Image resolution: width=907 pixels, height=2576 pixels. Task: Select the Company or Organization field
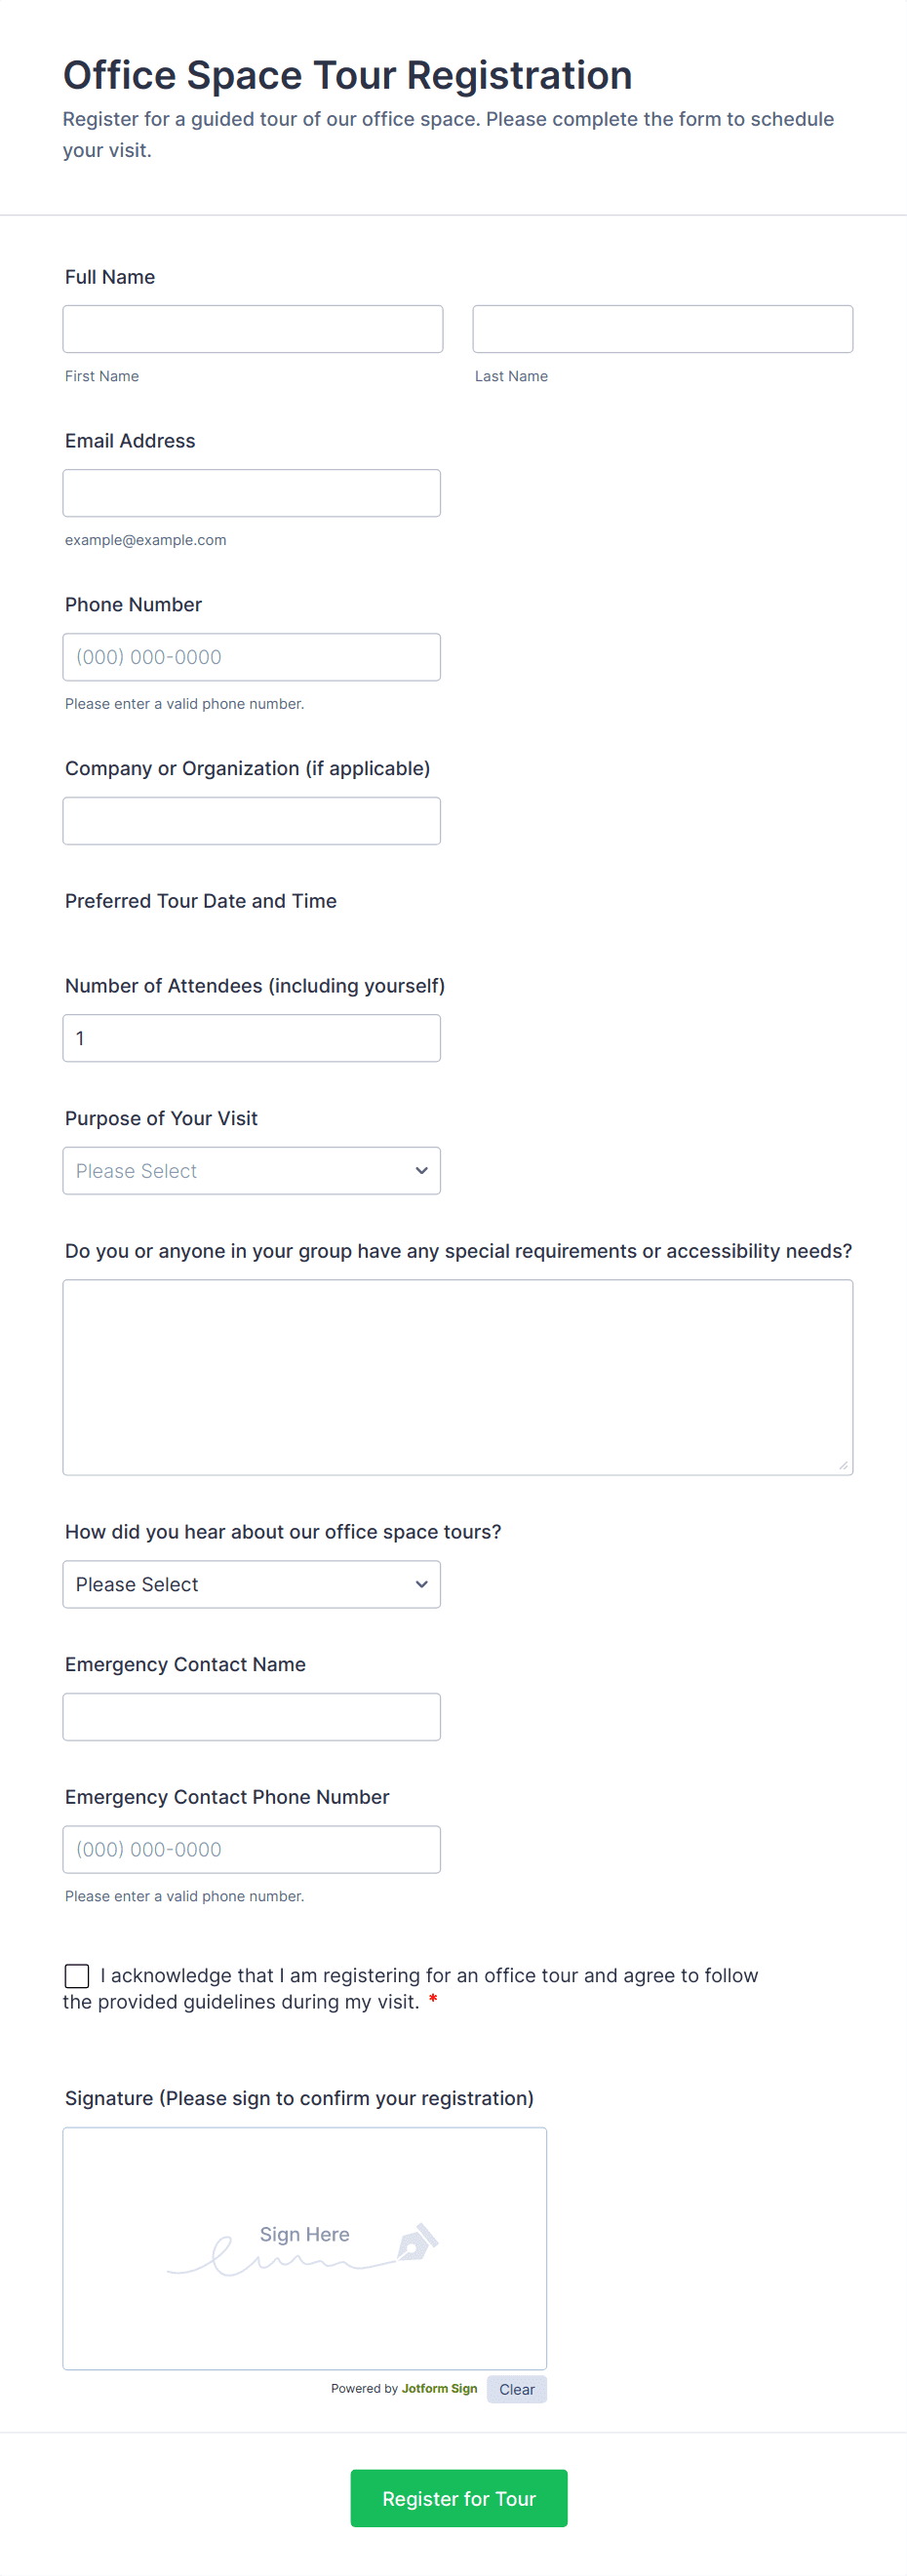(x=251, y=821)
